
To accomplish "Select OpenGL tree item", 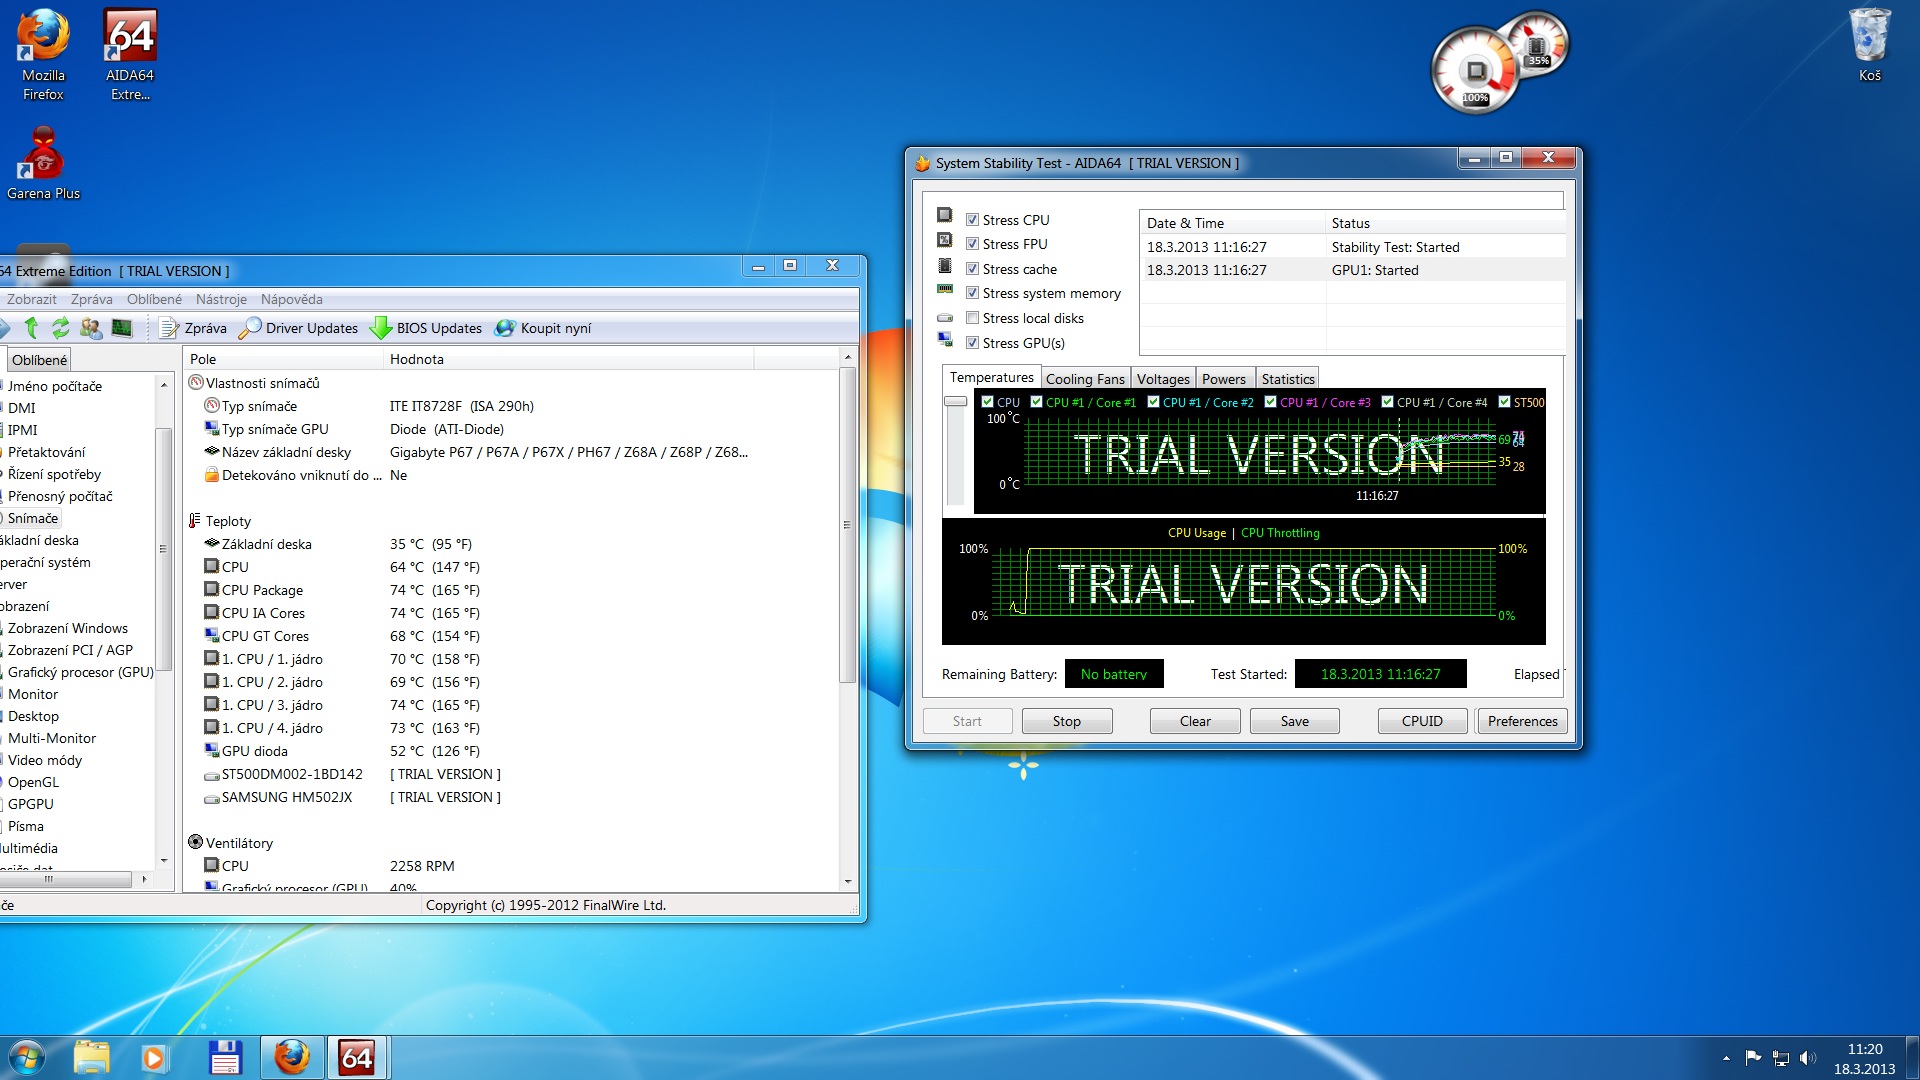I will (33, 782).
